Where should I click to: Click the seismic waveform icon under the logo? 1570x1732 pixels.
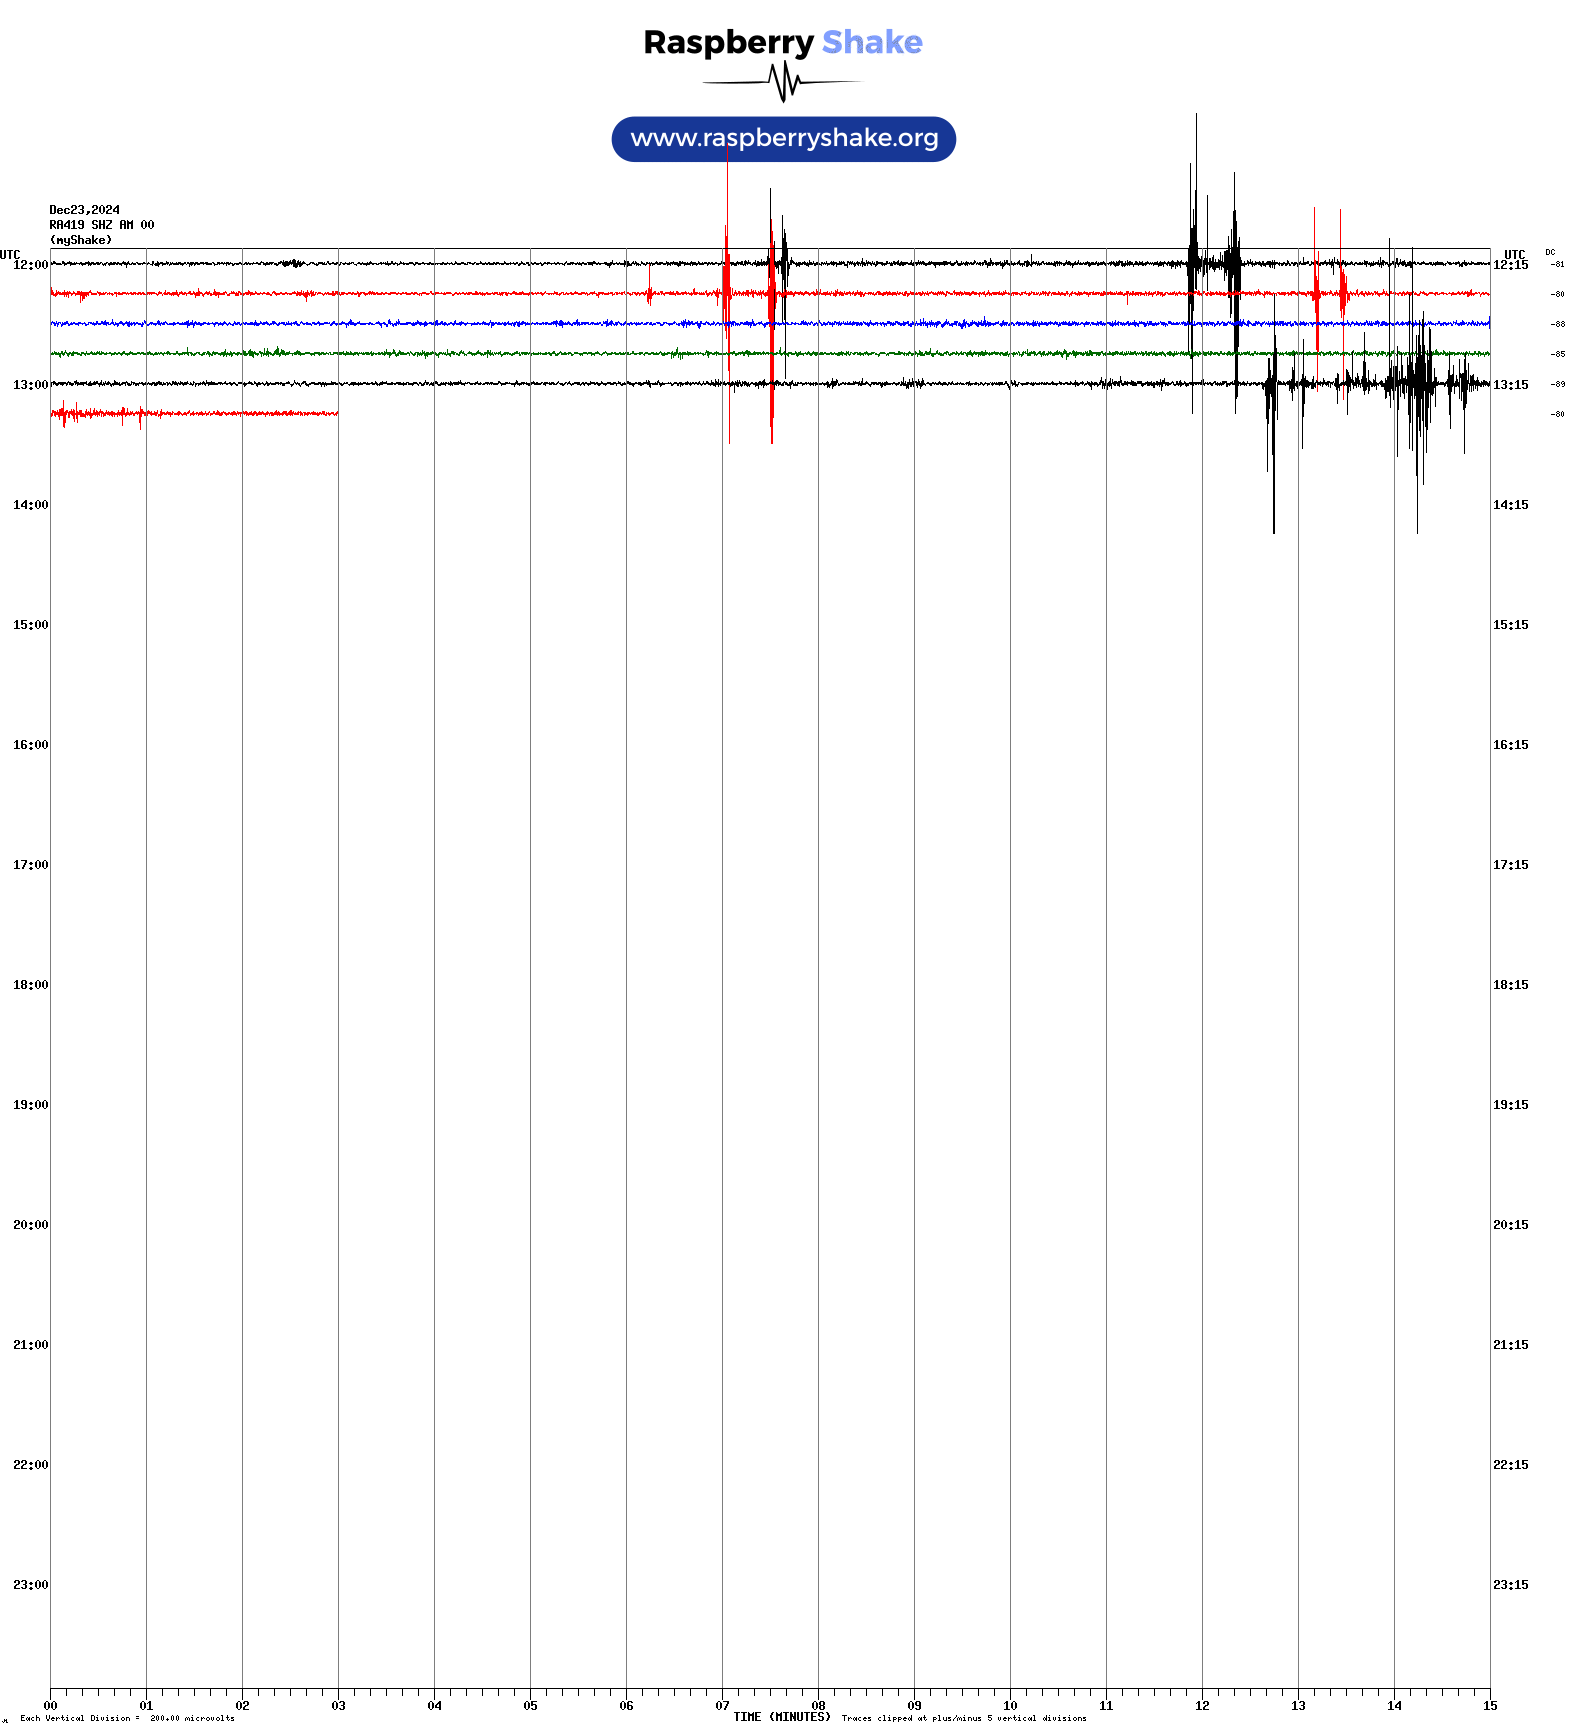(x=783, y=82)
